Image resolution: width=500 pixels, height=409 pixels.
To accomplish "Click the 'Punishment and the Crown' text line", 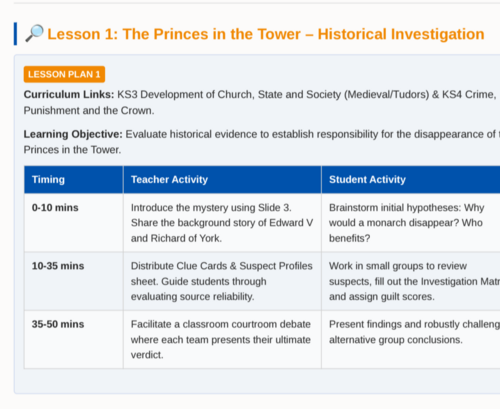I will [89, 110].
